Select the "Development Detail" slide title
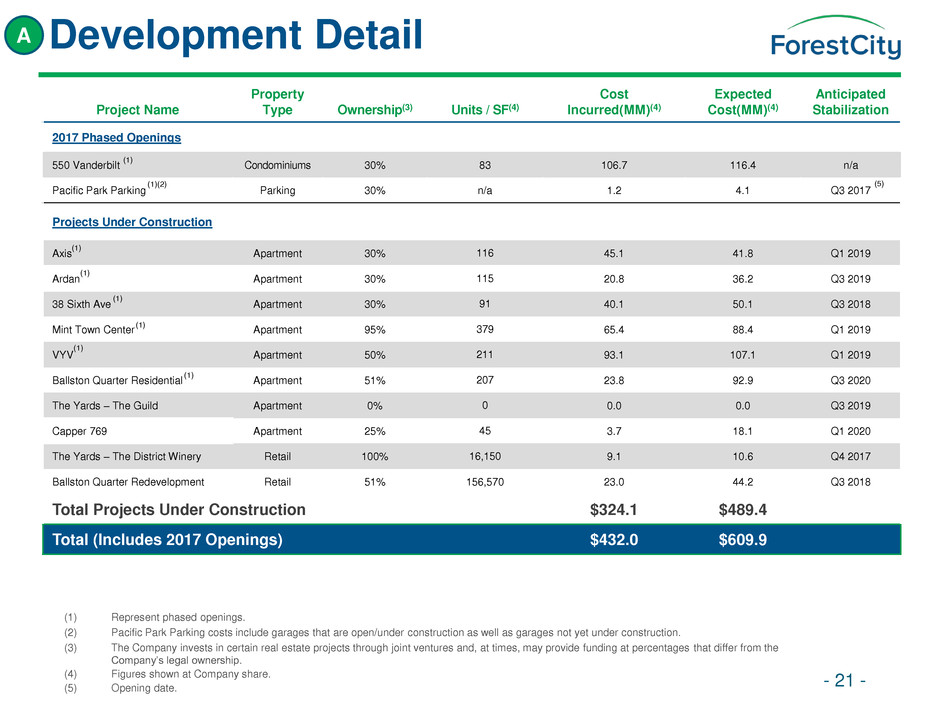The width and height of the screenshot is (940, 705). [x=236, y=35]
